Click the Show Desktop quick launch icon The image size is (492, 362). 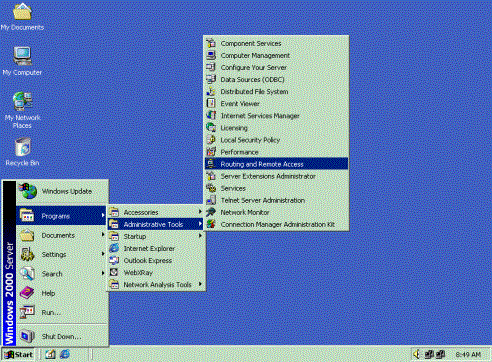click(x=51, y=354)
